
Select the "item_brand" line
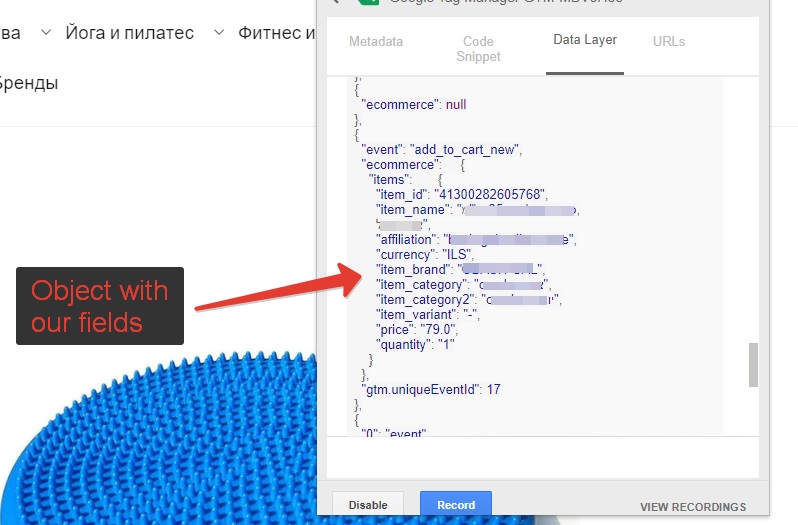click(x=460, y=269)
